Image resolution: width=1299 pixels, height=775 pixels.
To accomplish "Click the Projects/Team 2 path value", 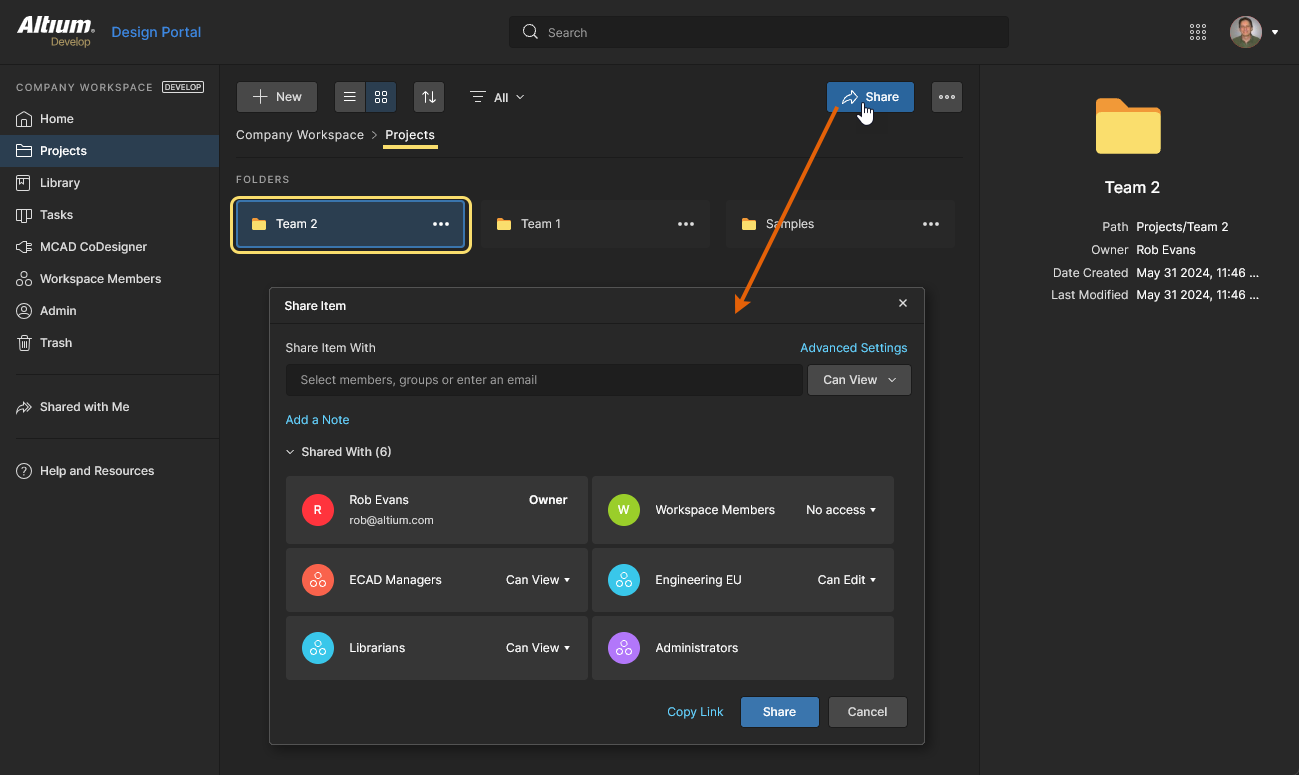I will (x=1182, y=227).
